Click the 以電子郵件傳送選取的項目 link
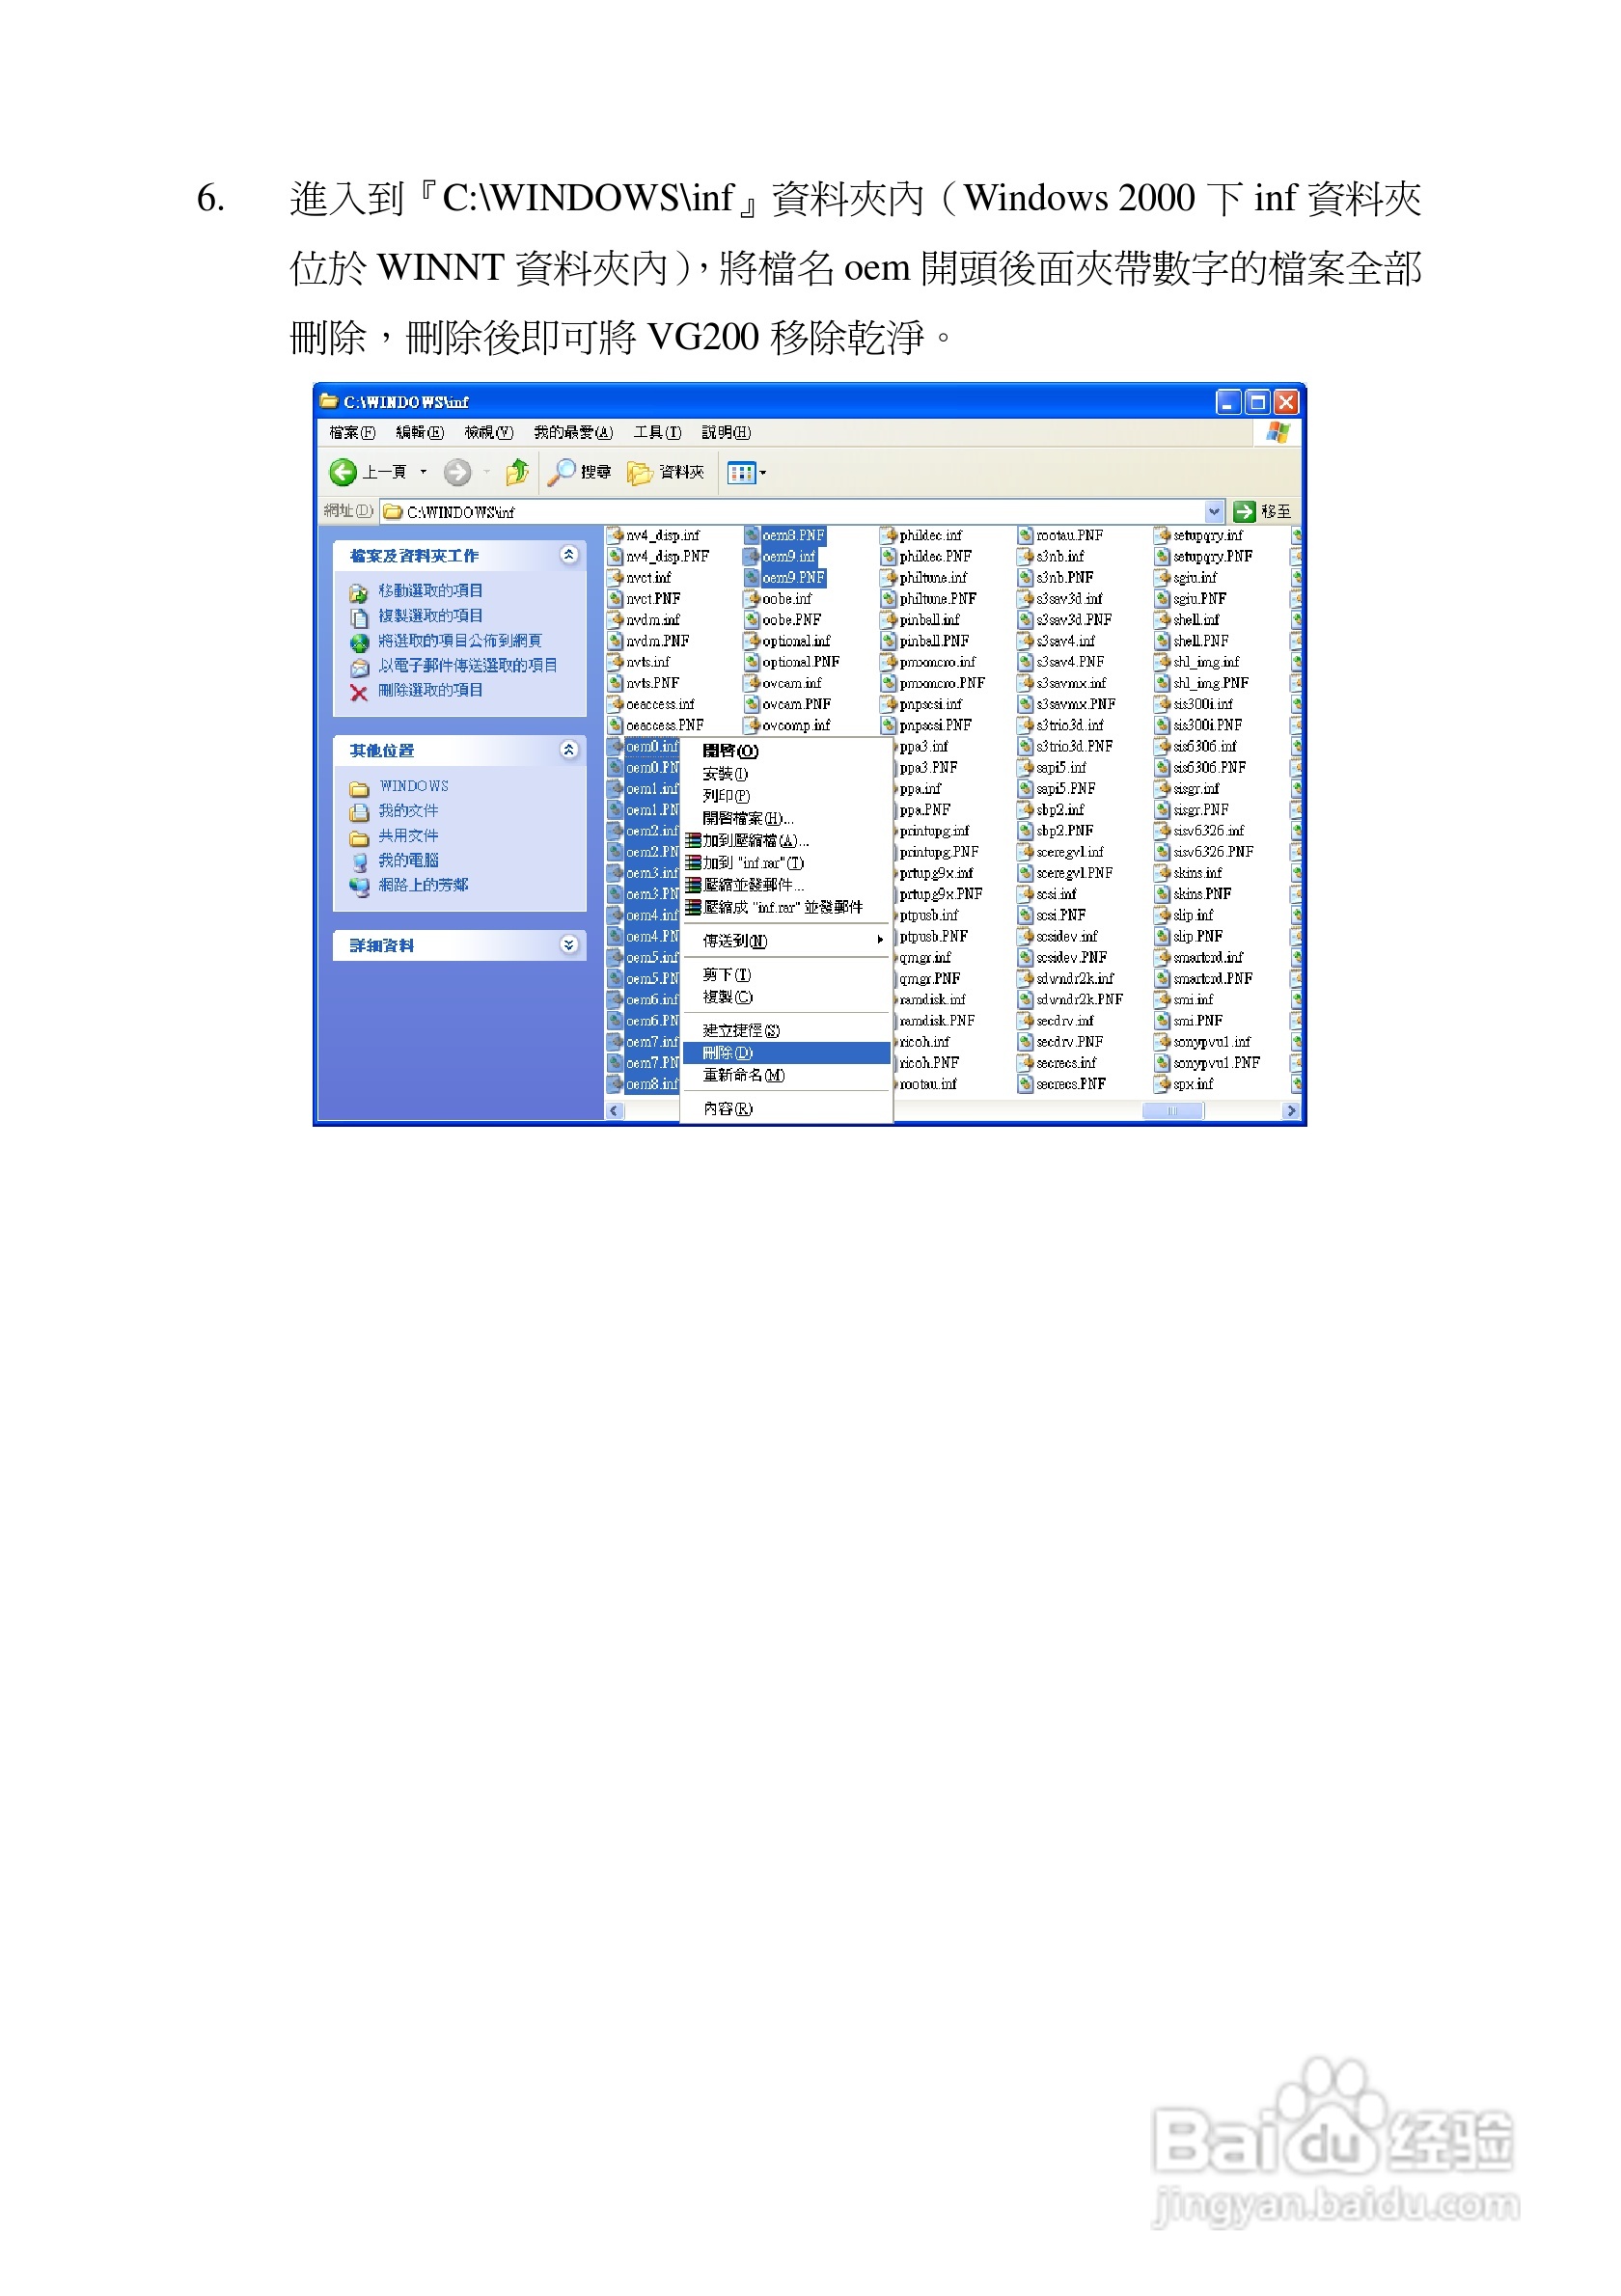The height and width of the screenshot is (2296, 1621). 468,665
